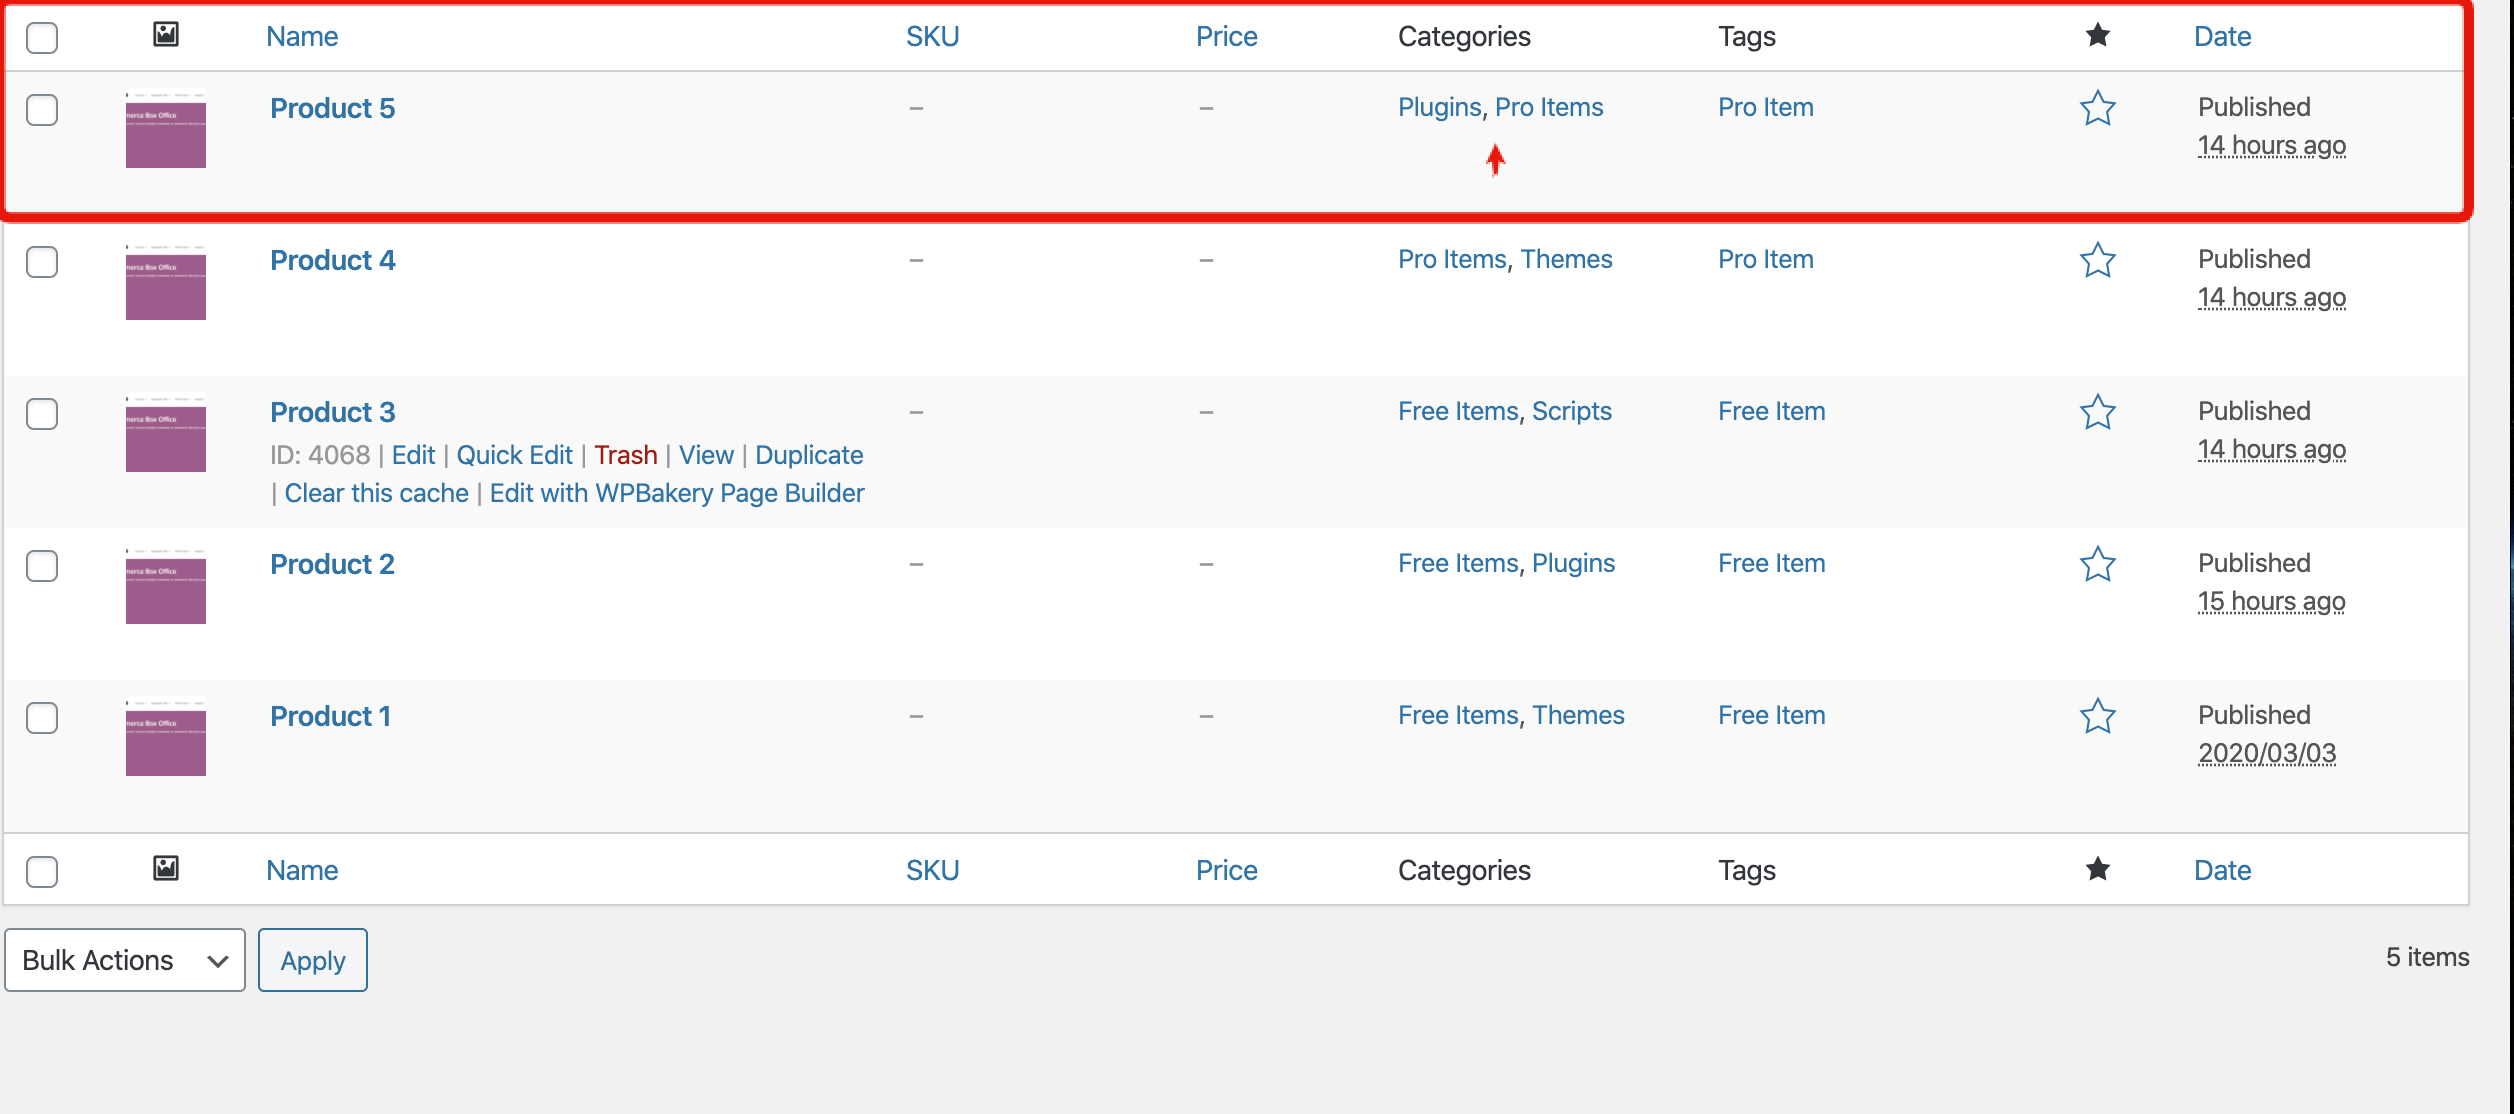The height and width of the screenshot is (1114, 2514).
Task: Open the Bulk Actions dropdown
Action: pyautogui.click(x=125, y=960)
